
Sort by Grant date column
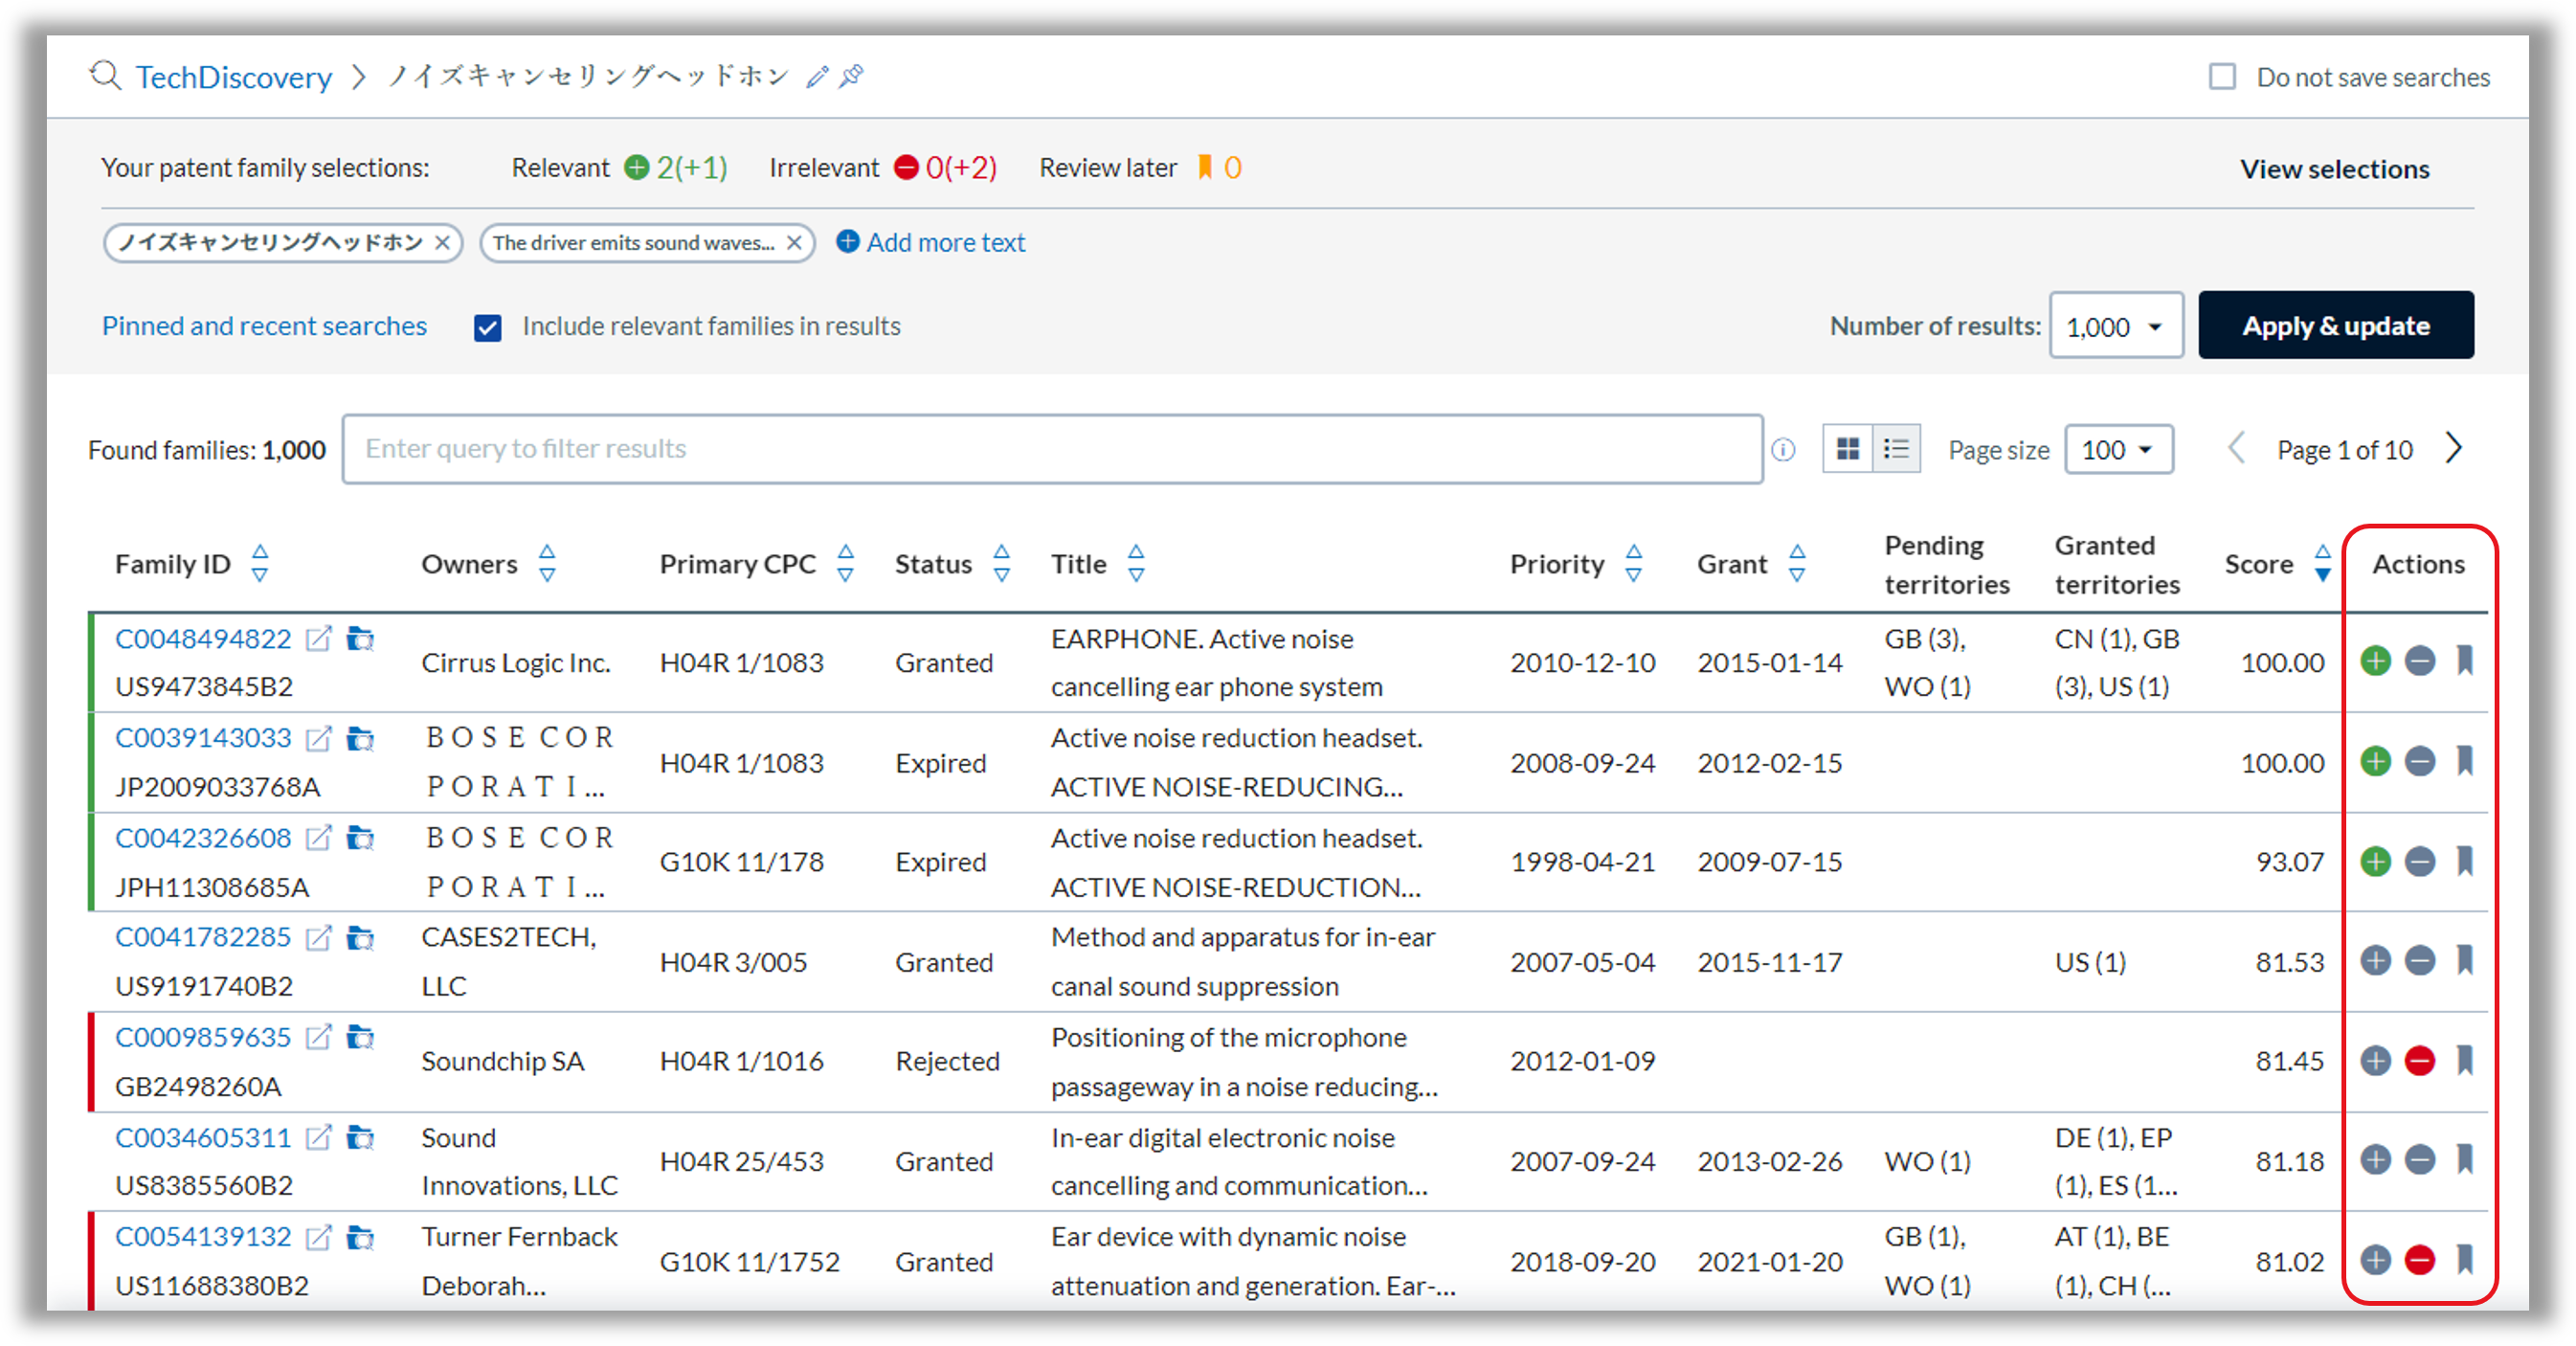click(x=1797, y=564)
